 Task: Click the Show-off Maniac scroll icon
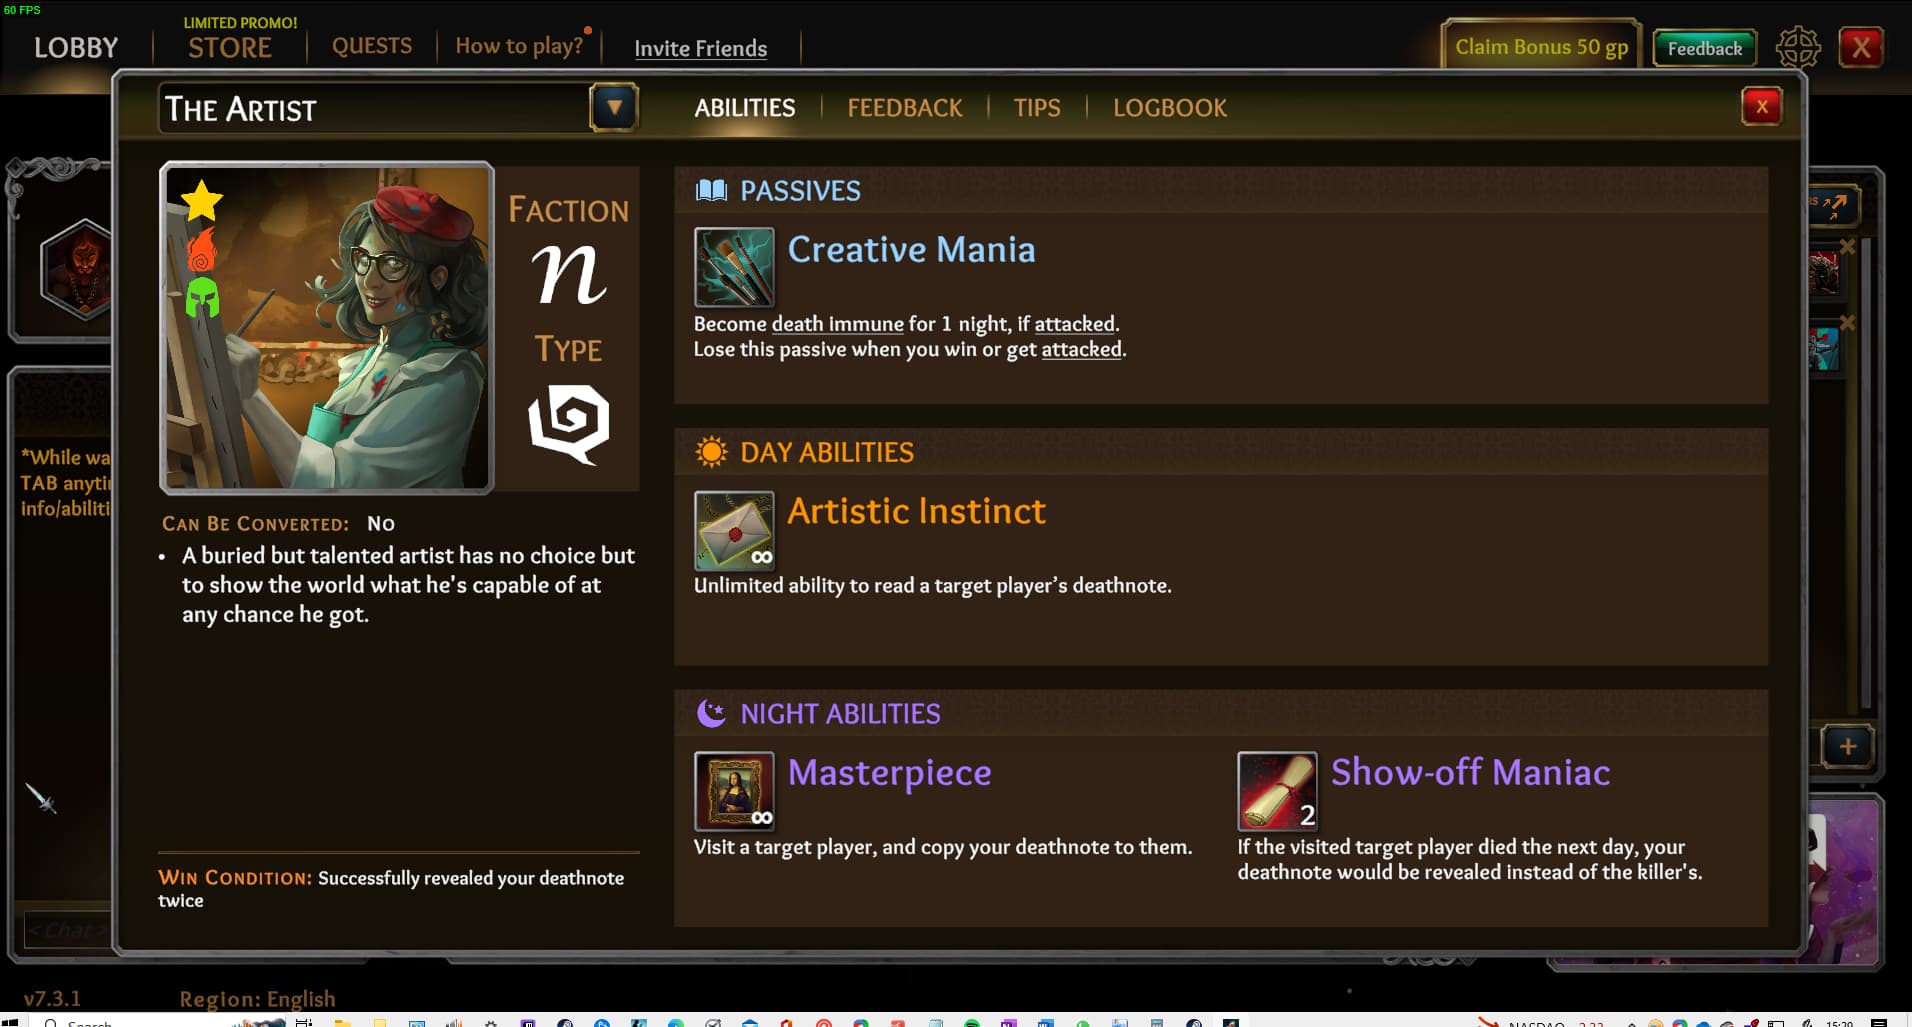[1277, 791]
